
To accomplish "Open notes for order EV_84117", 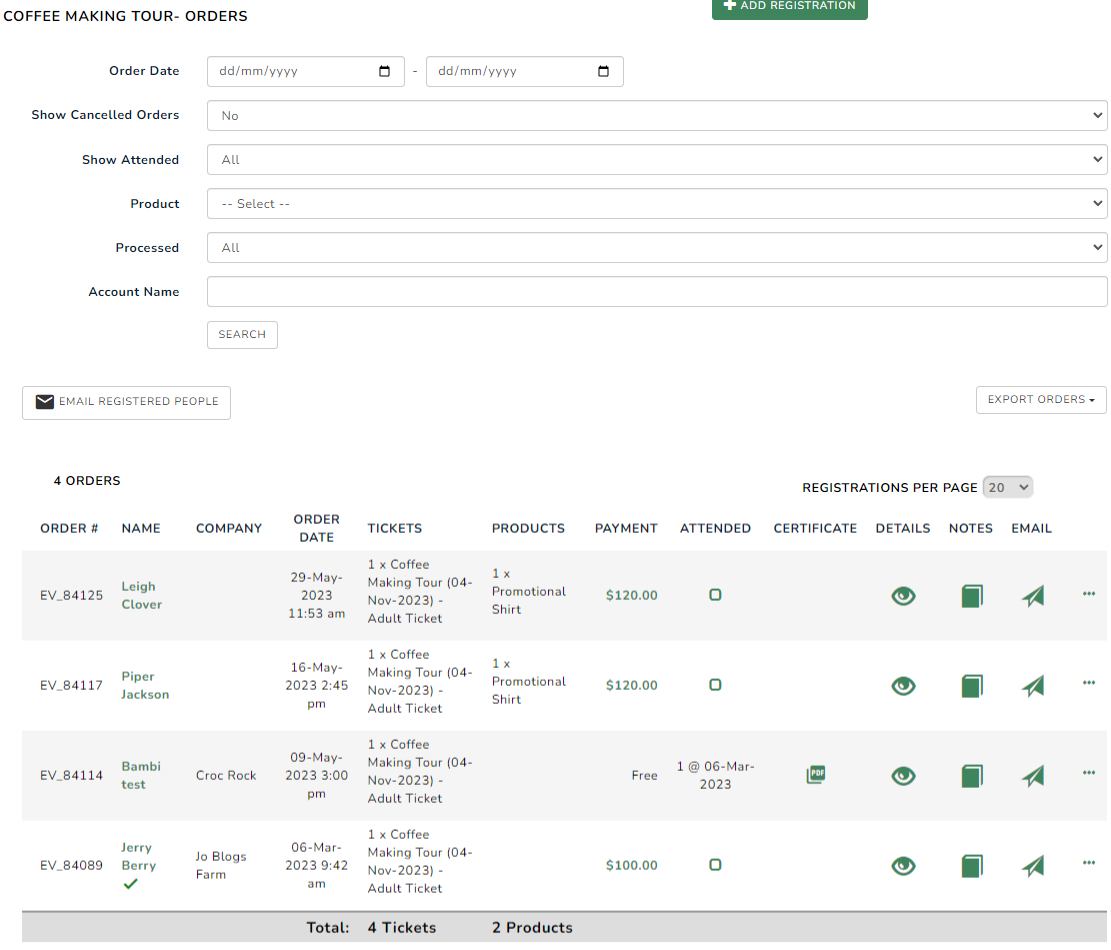I will pyautogui.click(x=972, y=686).
